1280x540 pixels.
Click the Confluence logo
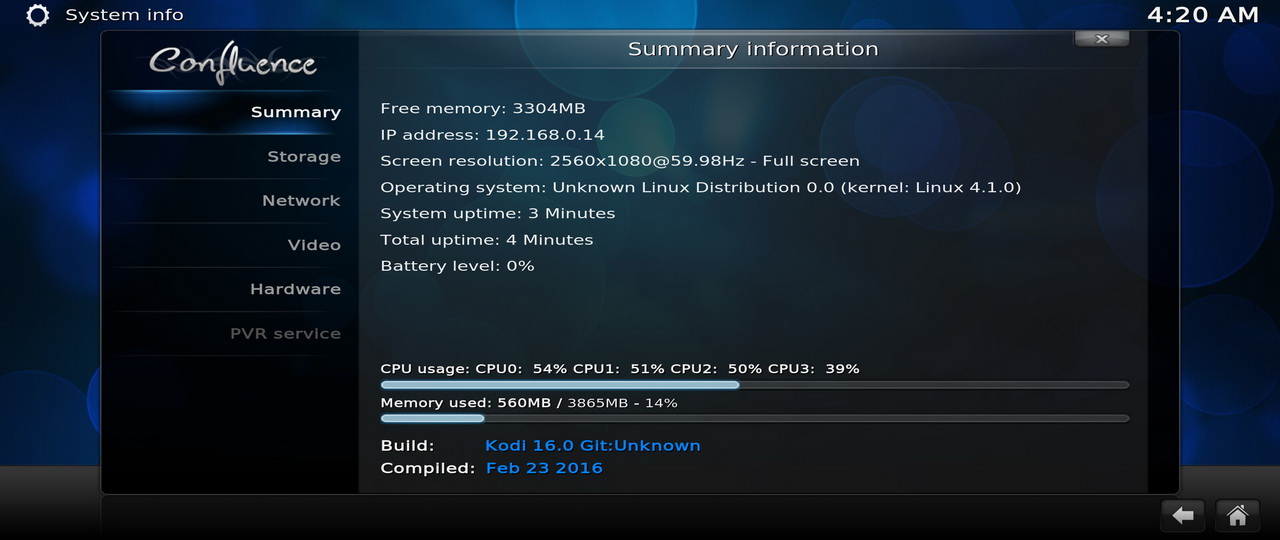click(x=232, y=62)
